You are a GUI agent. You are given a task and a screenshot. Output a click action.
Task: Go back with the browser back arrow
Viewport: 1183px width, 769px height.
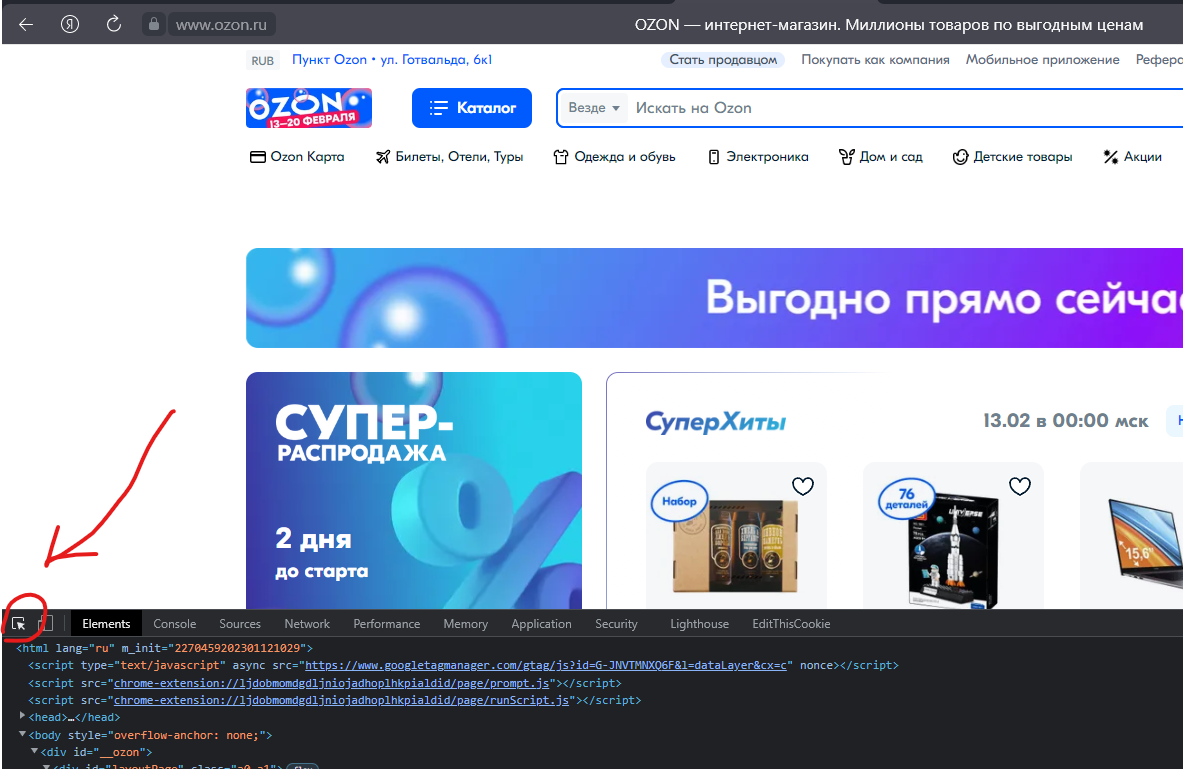(x=26, y=25)
